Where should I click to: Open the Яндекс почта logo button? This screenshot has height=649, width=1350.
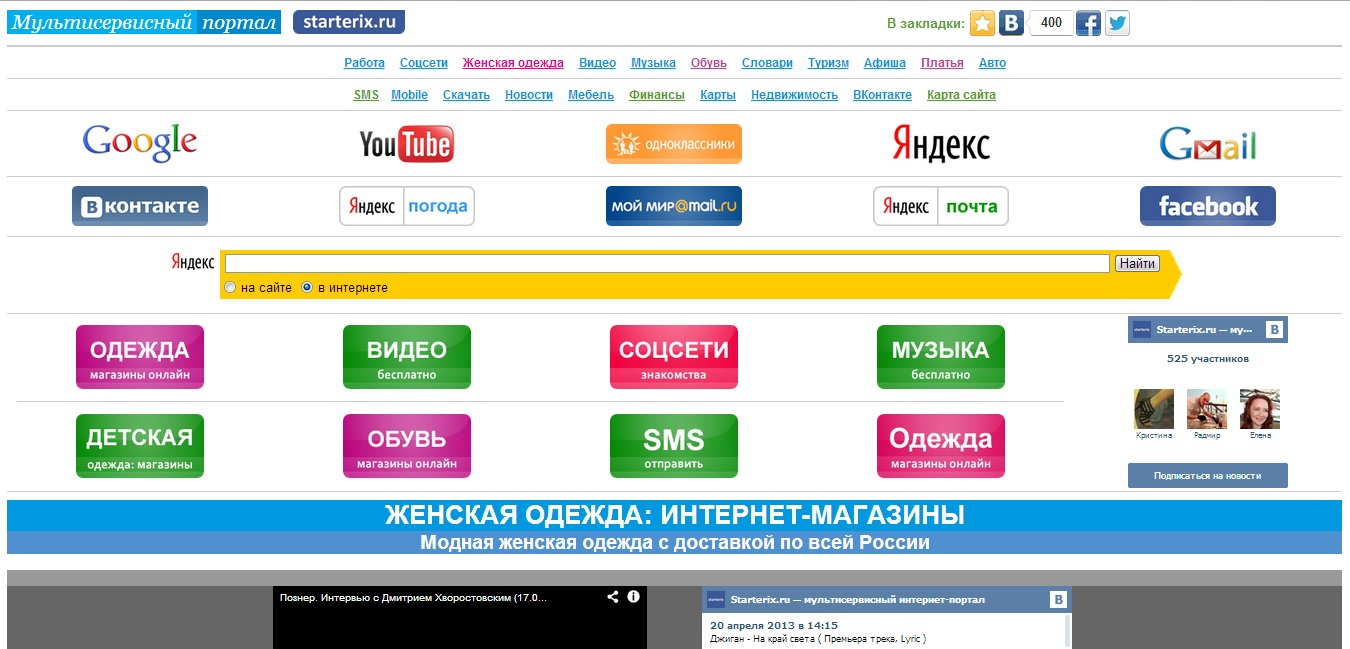click(941, 206)
